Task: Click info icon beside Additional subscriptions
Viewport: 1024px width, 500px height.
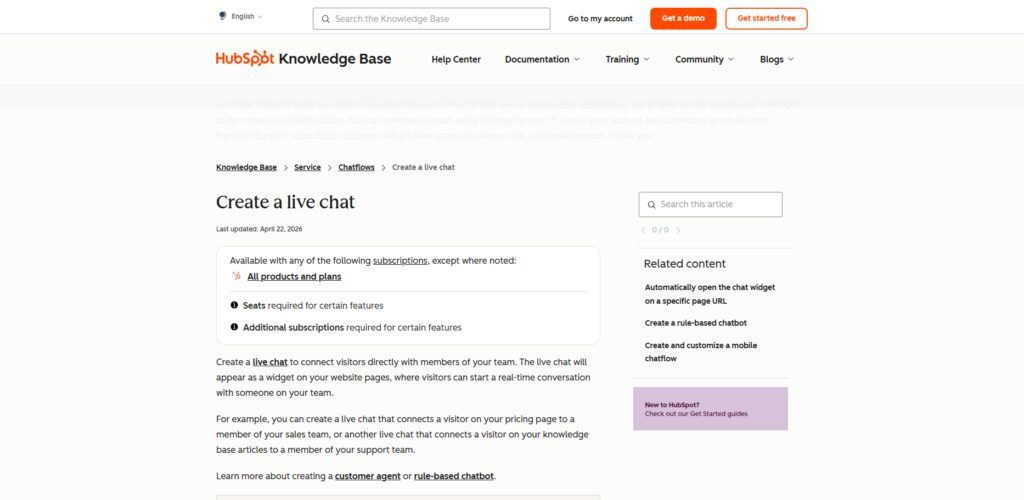Action: point(234,327)
